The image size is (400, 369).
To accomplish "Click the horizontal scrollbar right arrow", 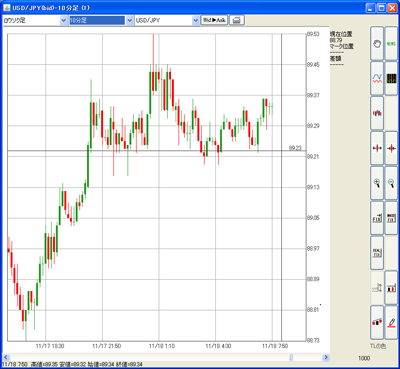I will [x=326, y=357].
